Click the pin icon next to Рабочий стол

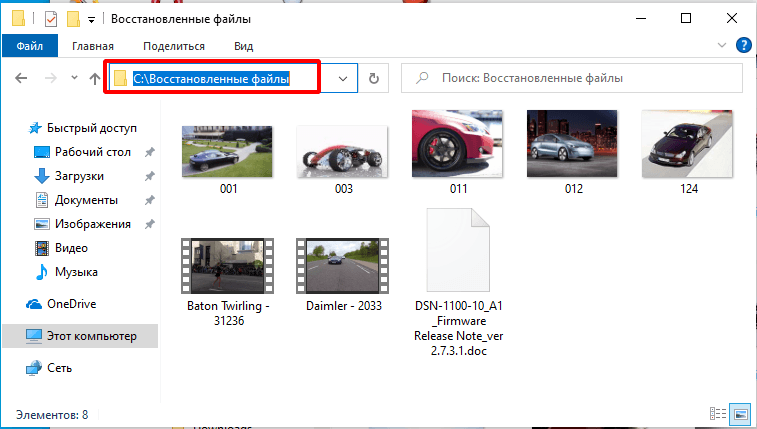[150, 152]
